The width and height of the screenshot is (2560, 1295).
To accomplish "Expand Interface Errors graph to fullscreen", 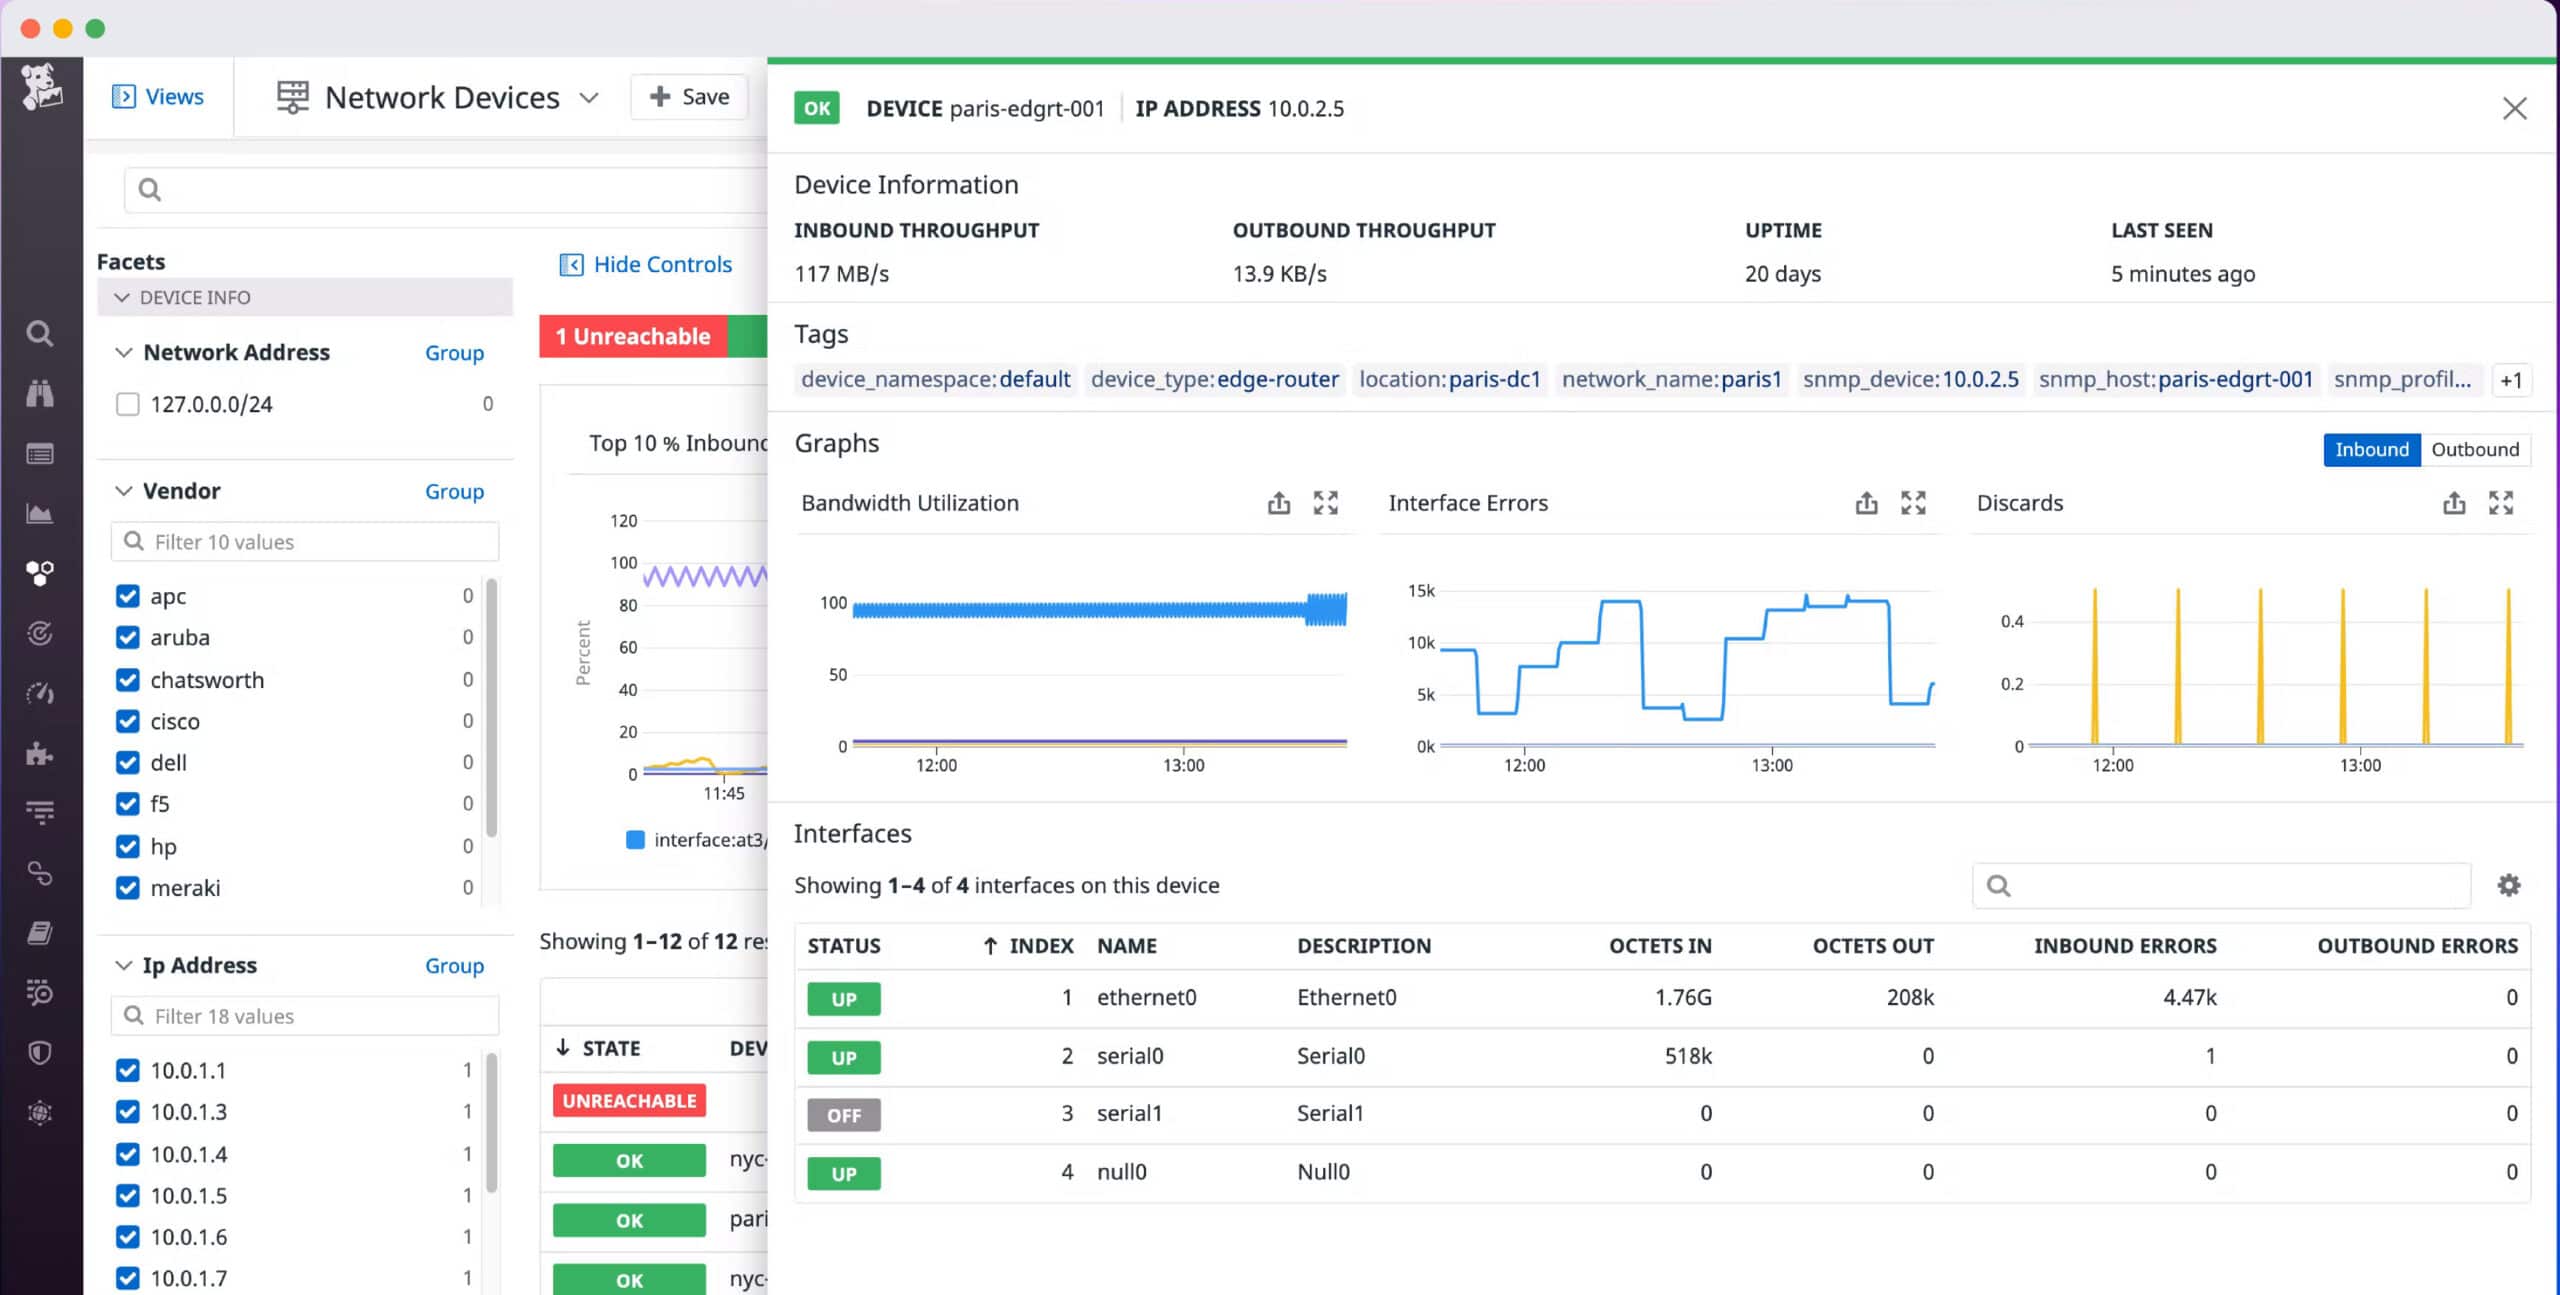I will click(x=1913, y=503).
